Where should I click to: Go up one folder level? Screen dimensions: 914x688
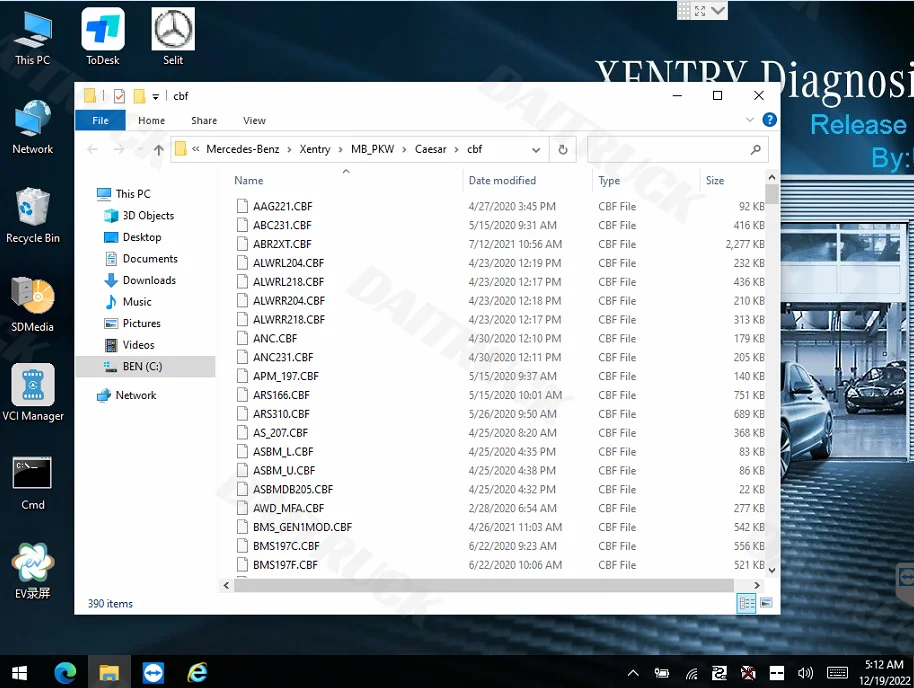click(159, 149)
